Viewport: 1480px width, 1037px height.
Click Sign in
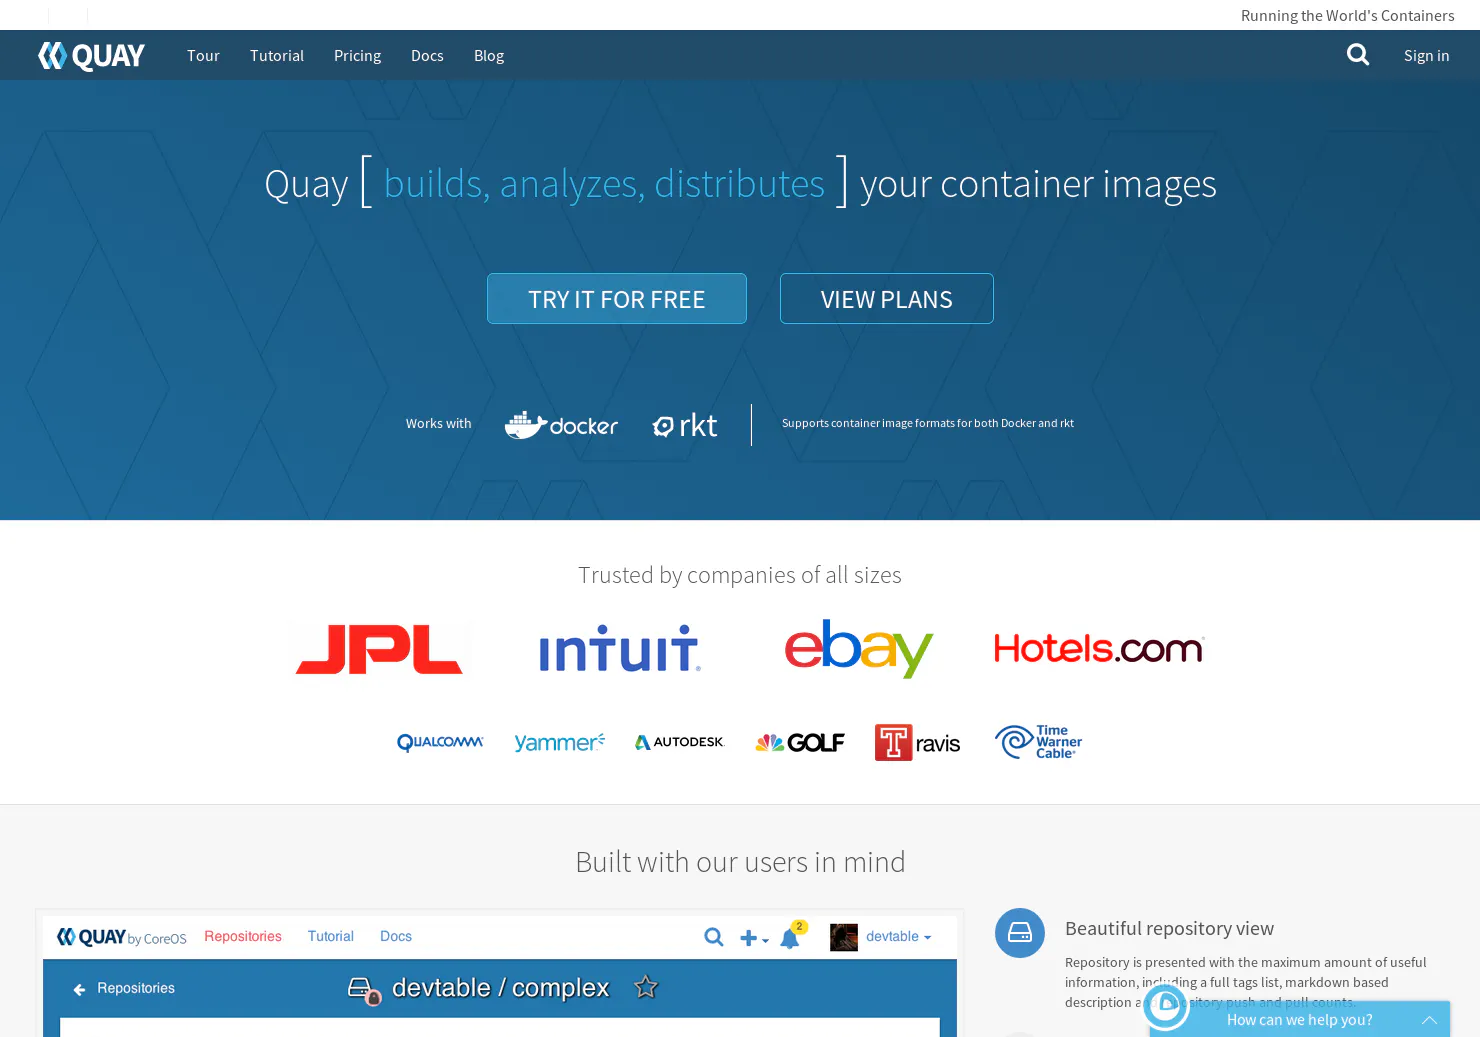pyautogui.click(x=1426, y=56)
